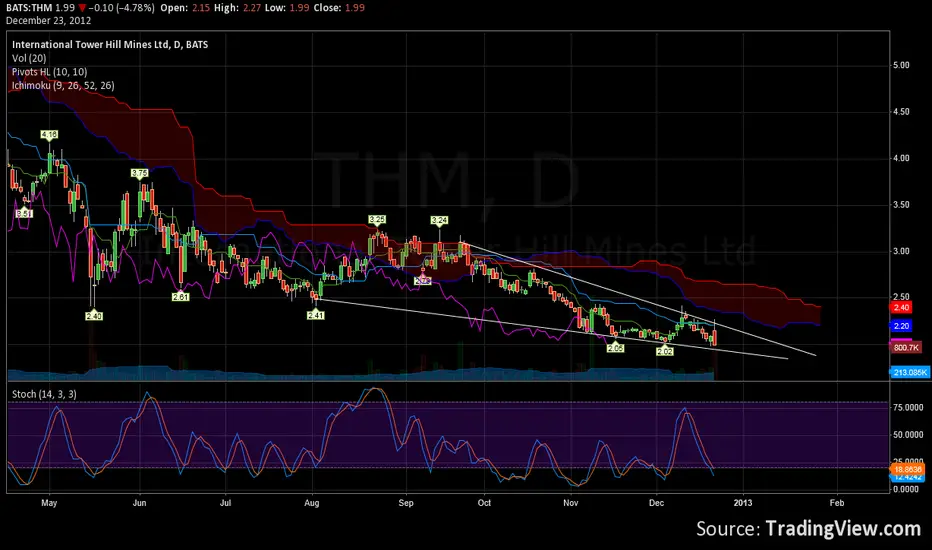This screenshot has height=550, width=932.
Task: Click the red 2.40 price tag on axis
Action: coord(901,307)
